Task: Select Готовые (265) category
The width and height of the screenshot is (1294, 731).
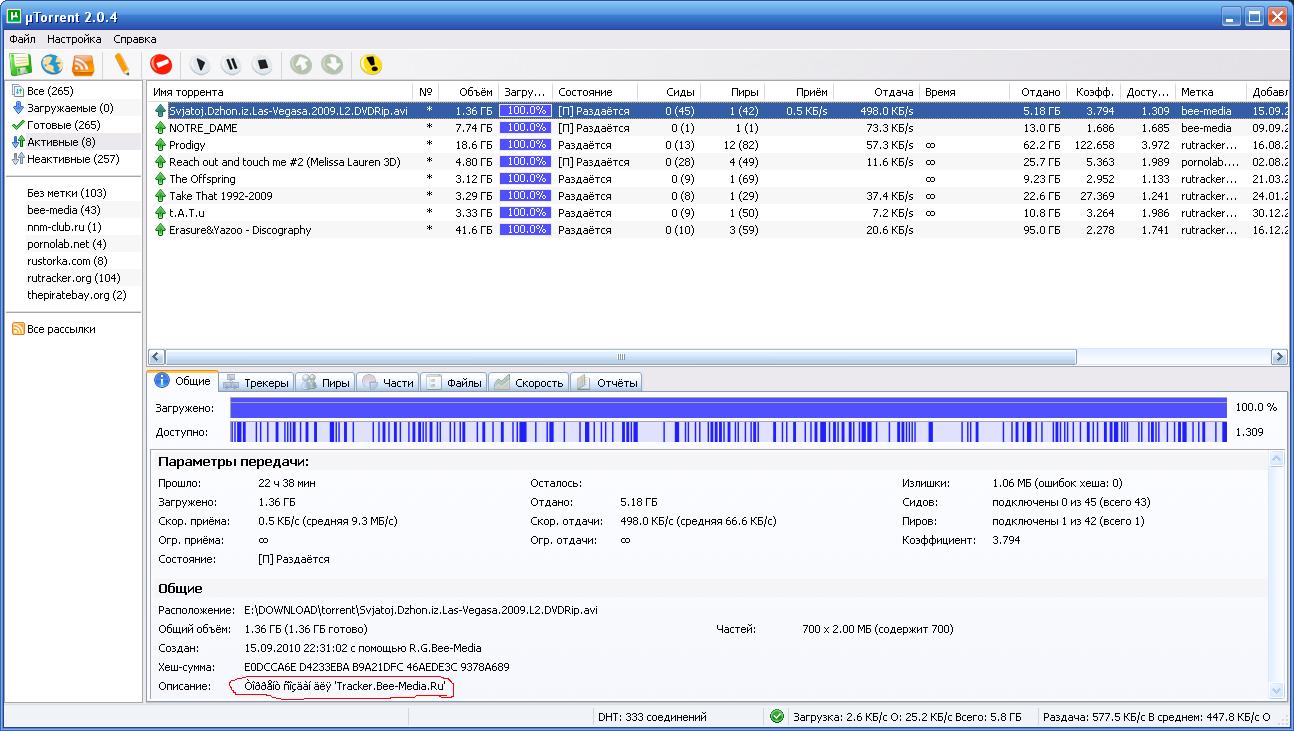Action: [x=55, y=125]
